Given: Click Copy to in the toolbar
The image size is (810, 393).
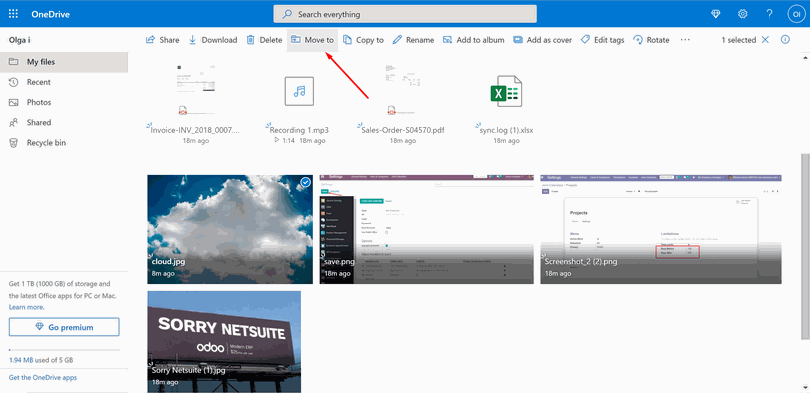Looking at the screenshot, I should coord(363,40).
